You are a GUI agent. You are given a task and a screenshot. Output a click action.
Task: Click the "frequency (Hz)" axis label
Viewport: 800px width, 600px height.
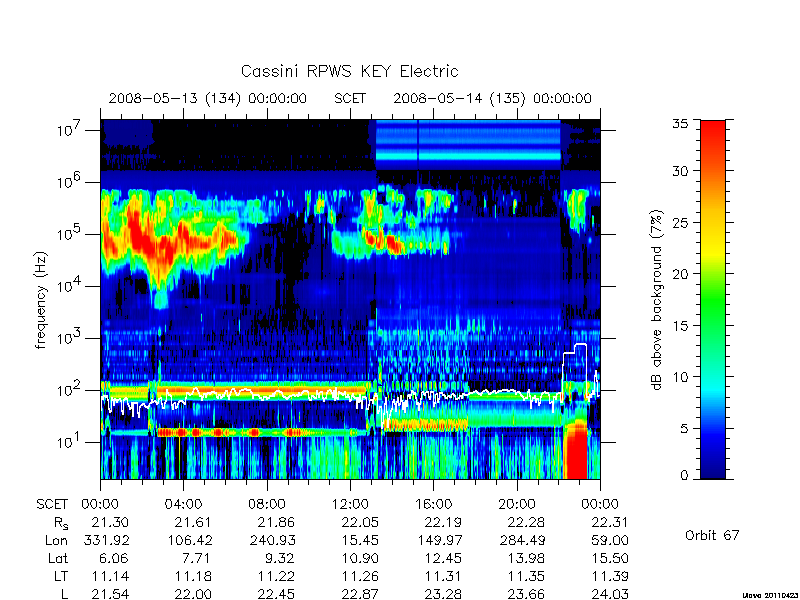41,300
